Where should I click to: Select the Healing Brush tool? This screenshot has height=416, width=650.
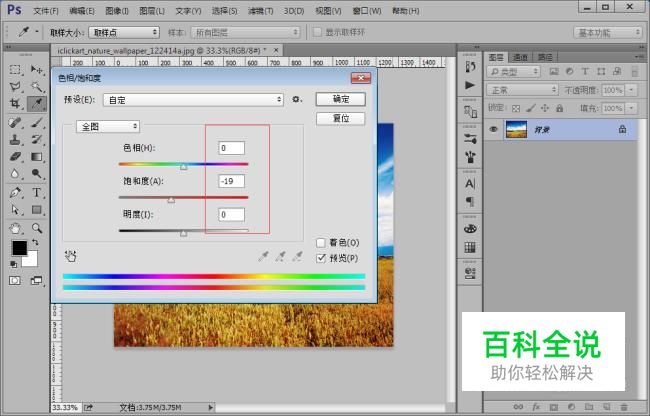point(15,122)
